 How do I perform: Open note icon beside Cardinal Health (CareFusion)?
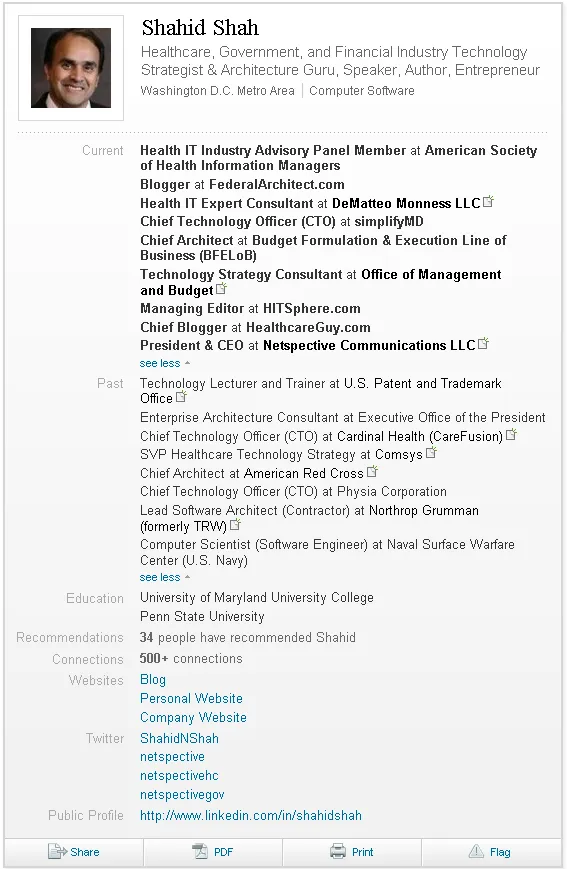512,434
